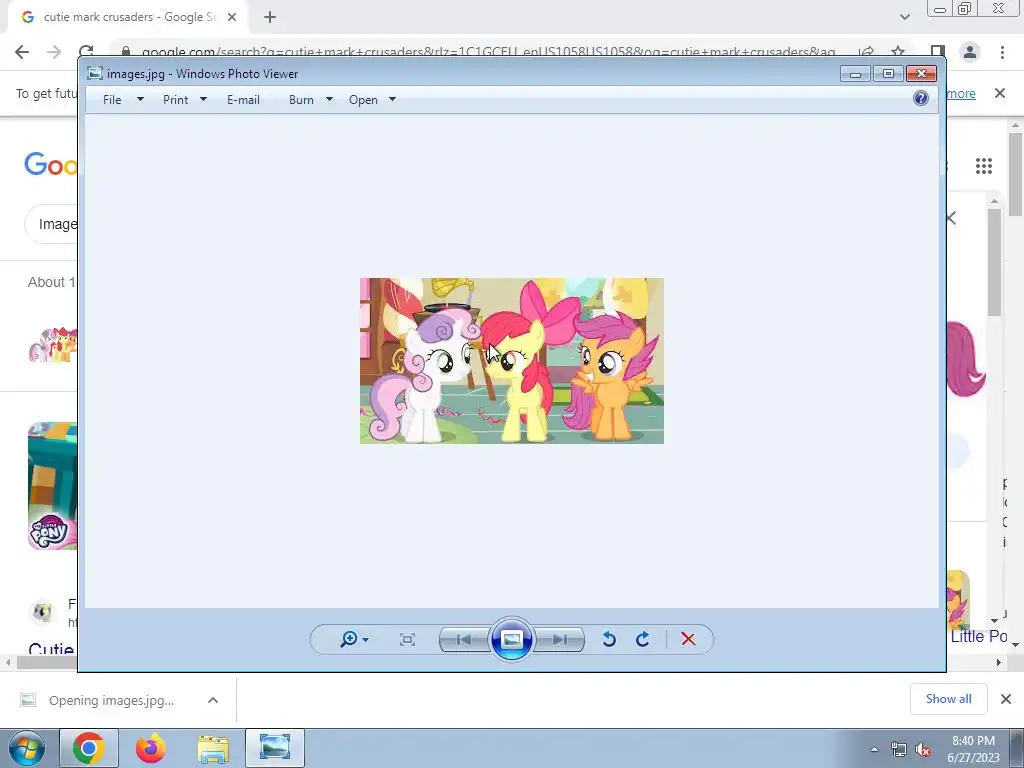The width and height of the screenshot is (1024, 768).
Task: Expand the Open dropdown arrow
Action: 392,100
